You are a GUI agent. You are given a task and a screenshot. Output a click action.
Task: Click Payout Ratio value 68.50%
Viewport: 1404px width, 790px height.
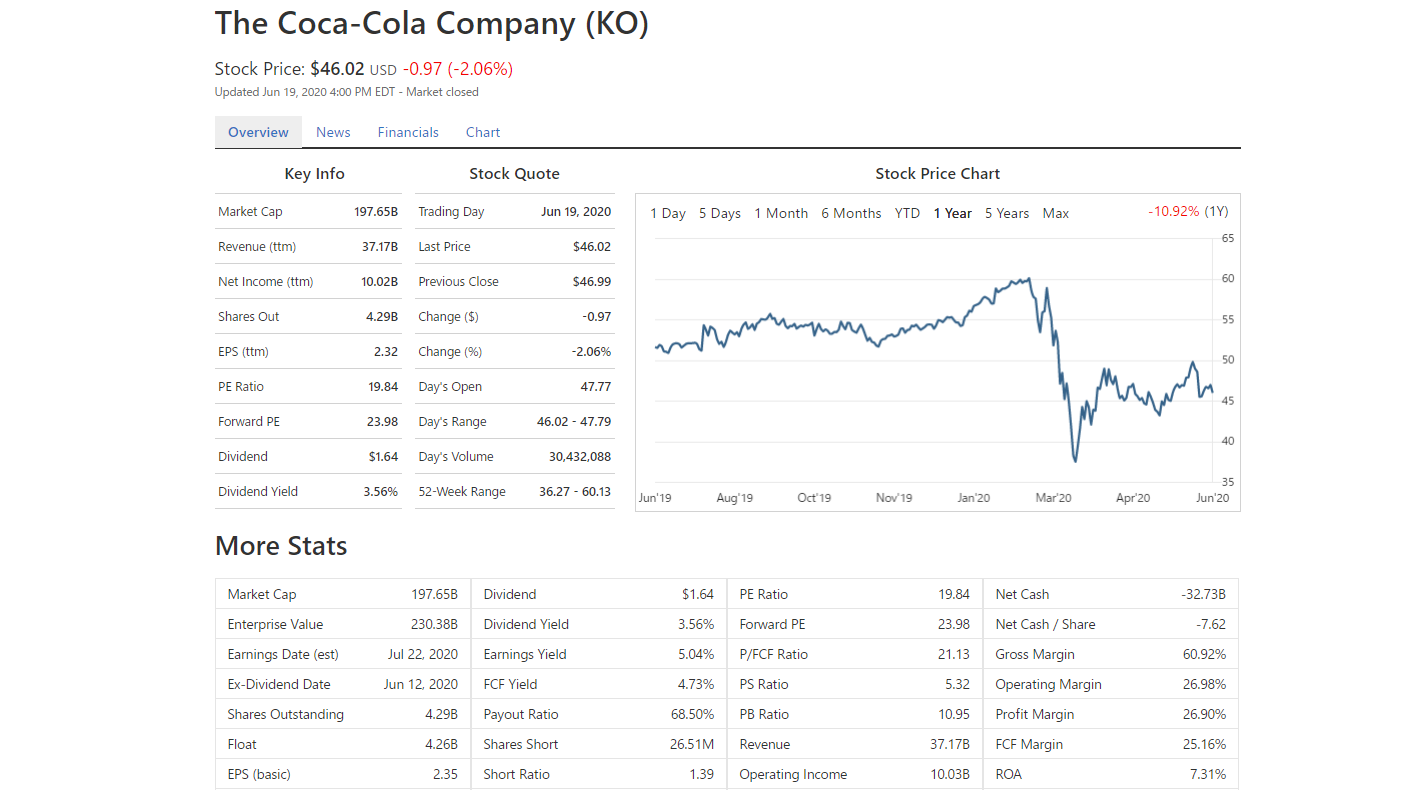(x=692, y=715)
